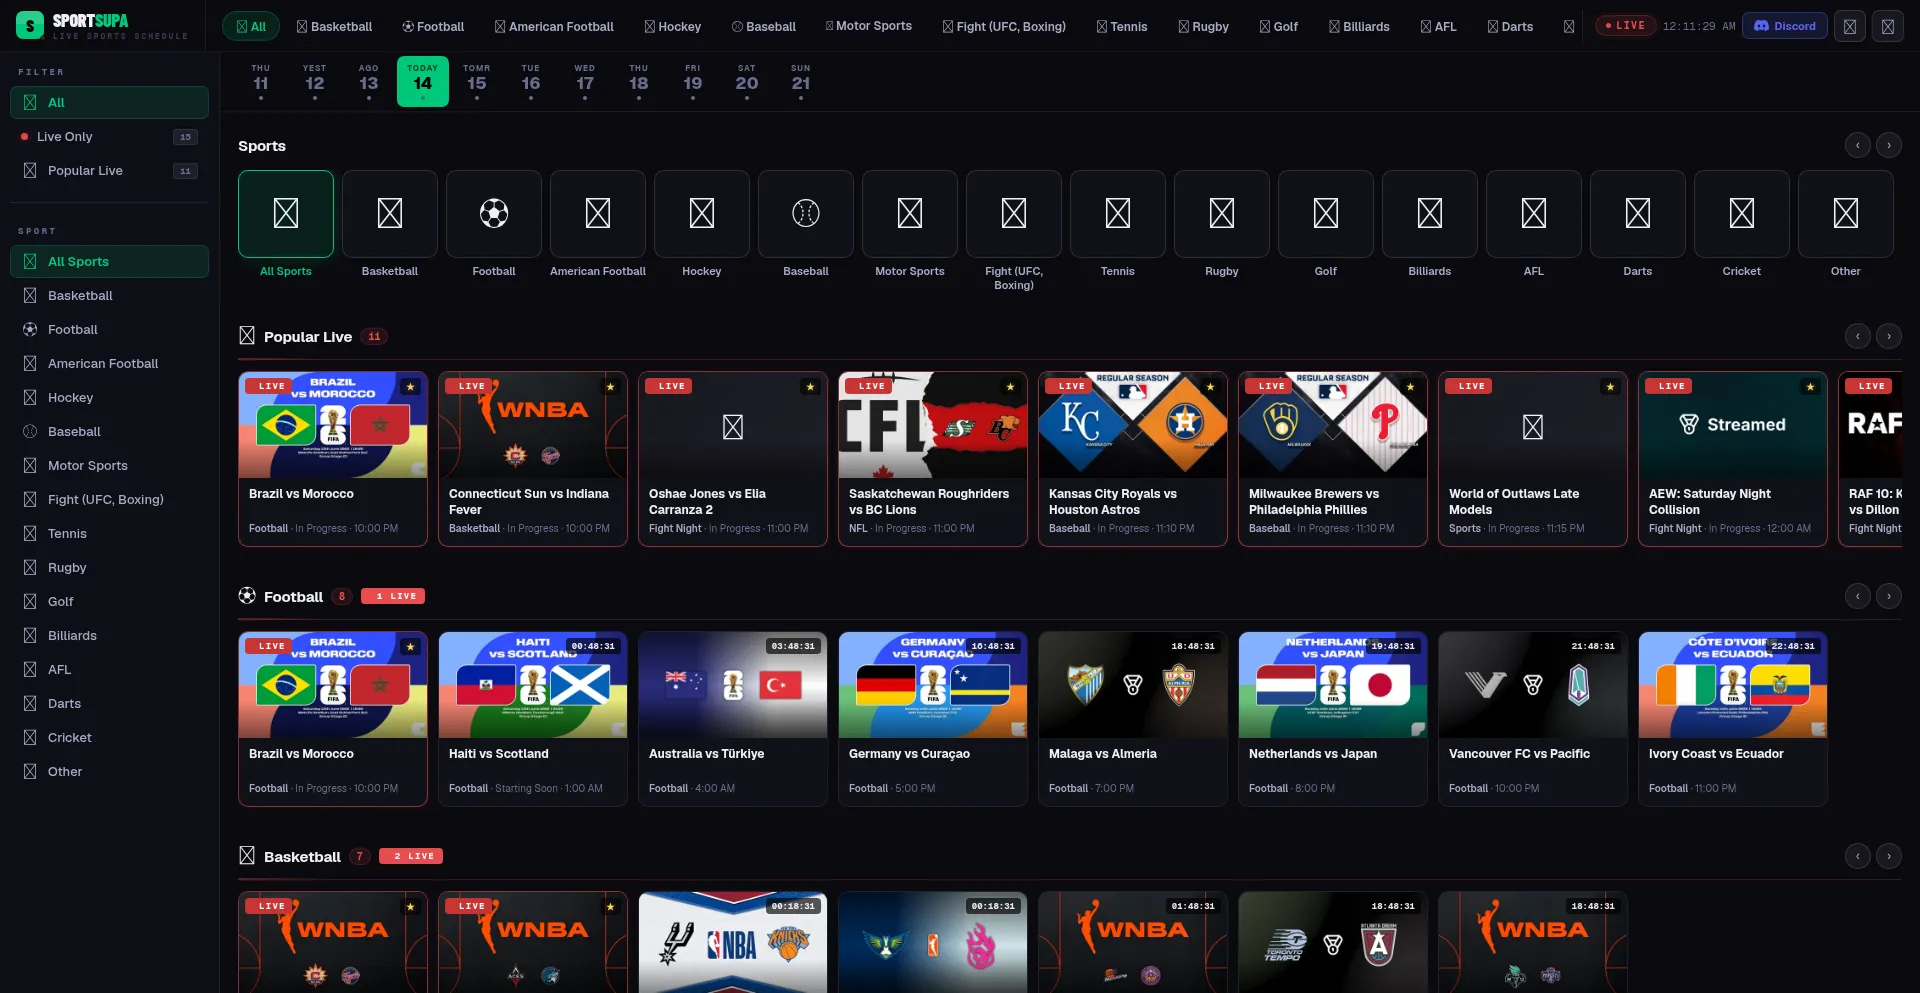
Task: Click previous arrow of the Basketball carousel
Action: (x=1857, y=857)
